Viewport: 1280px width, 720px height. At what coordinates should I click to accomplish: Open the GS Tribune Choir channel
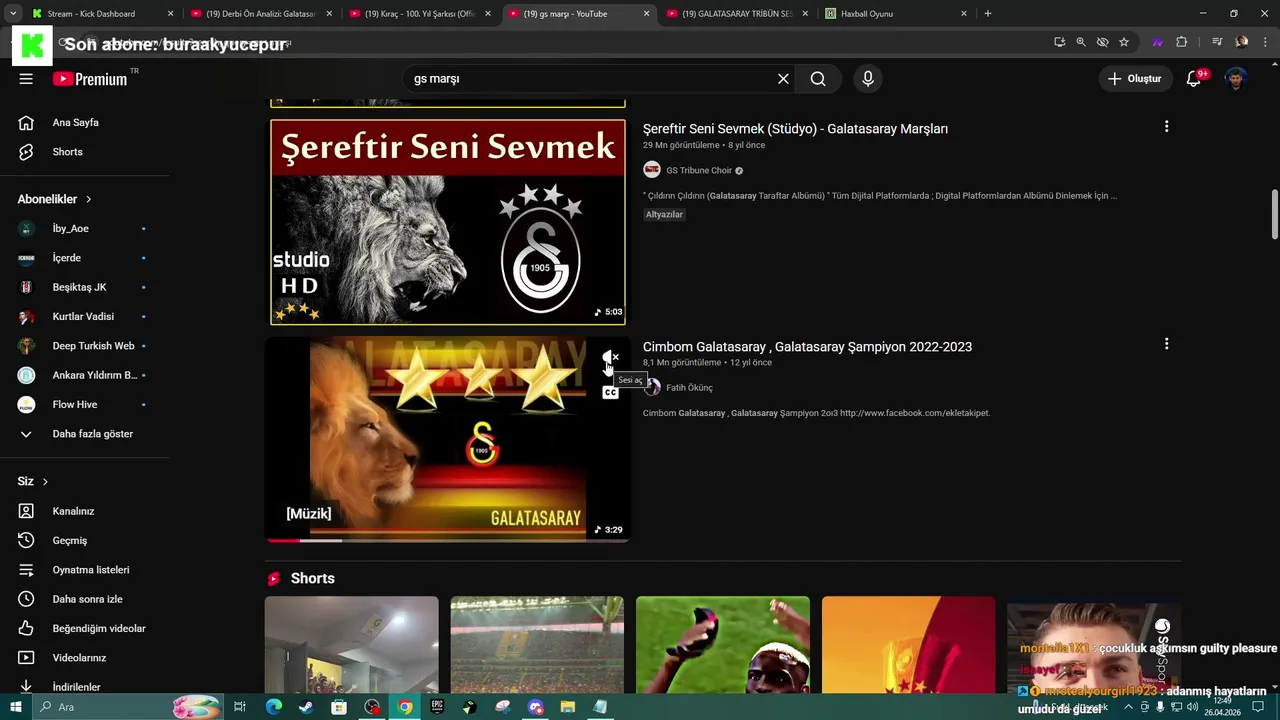(x=699, y=170)
